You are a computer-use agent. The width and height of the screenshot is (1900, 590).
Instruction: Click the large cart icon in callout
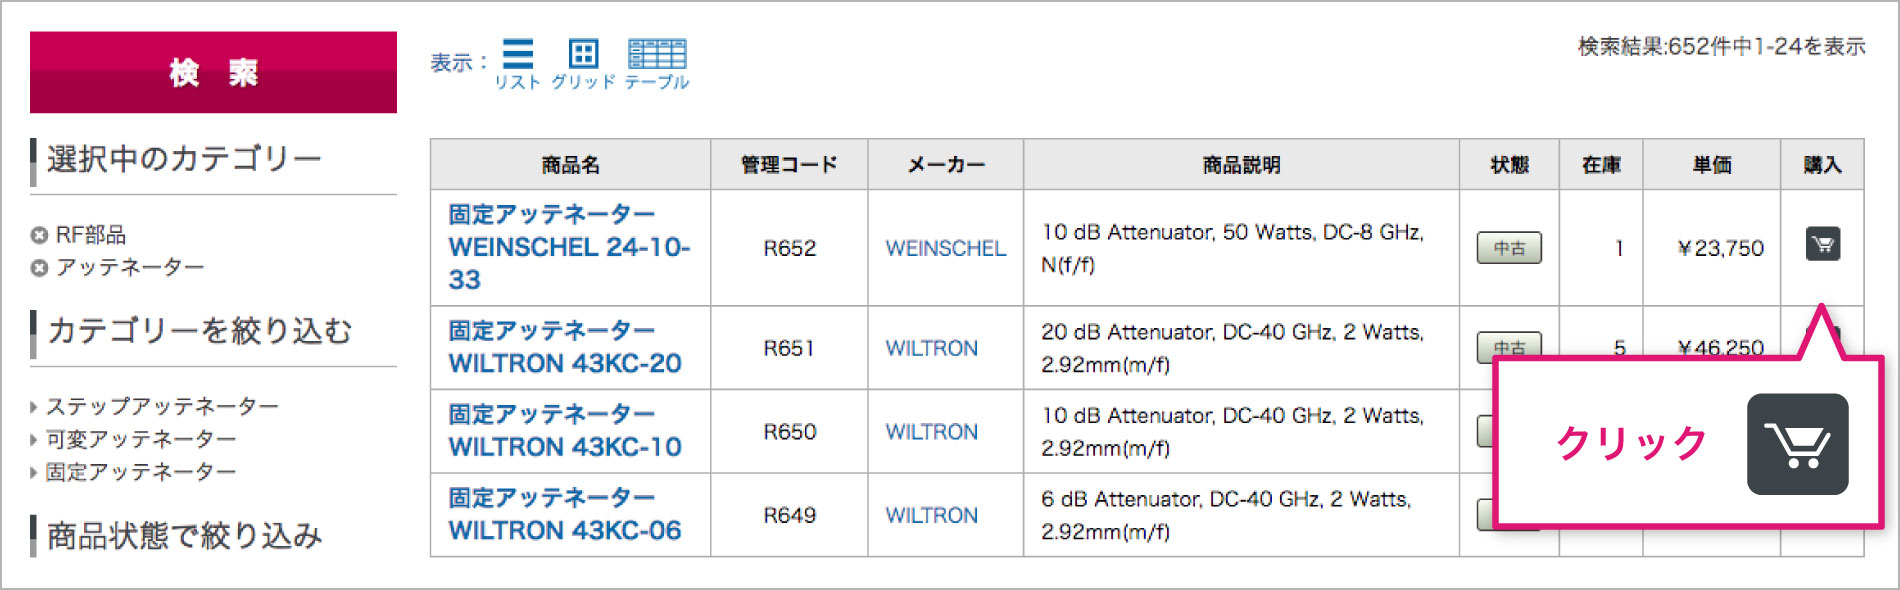(1797, 444)
